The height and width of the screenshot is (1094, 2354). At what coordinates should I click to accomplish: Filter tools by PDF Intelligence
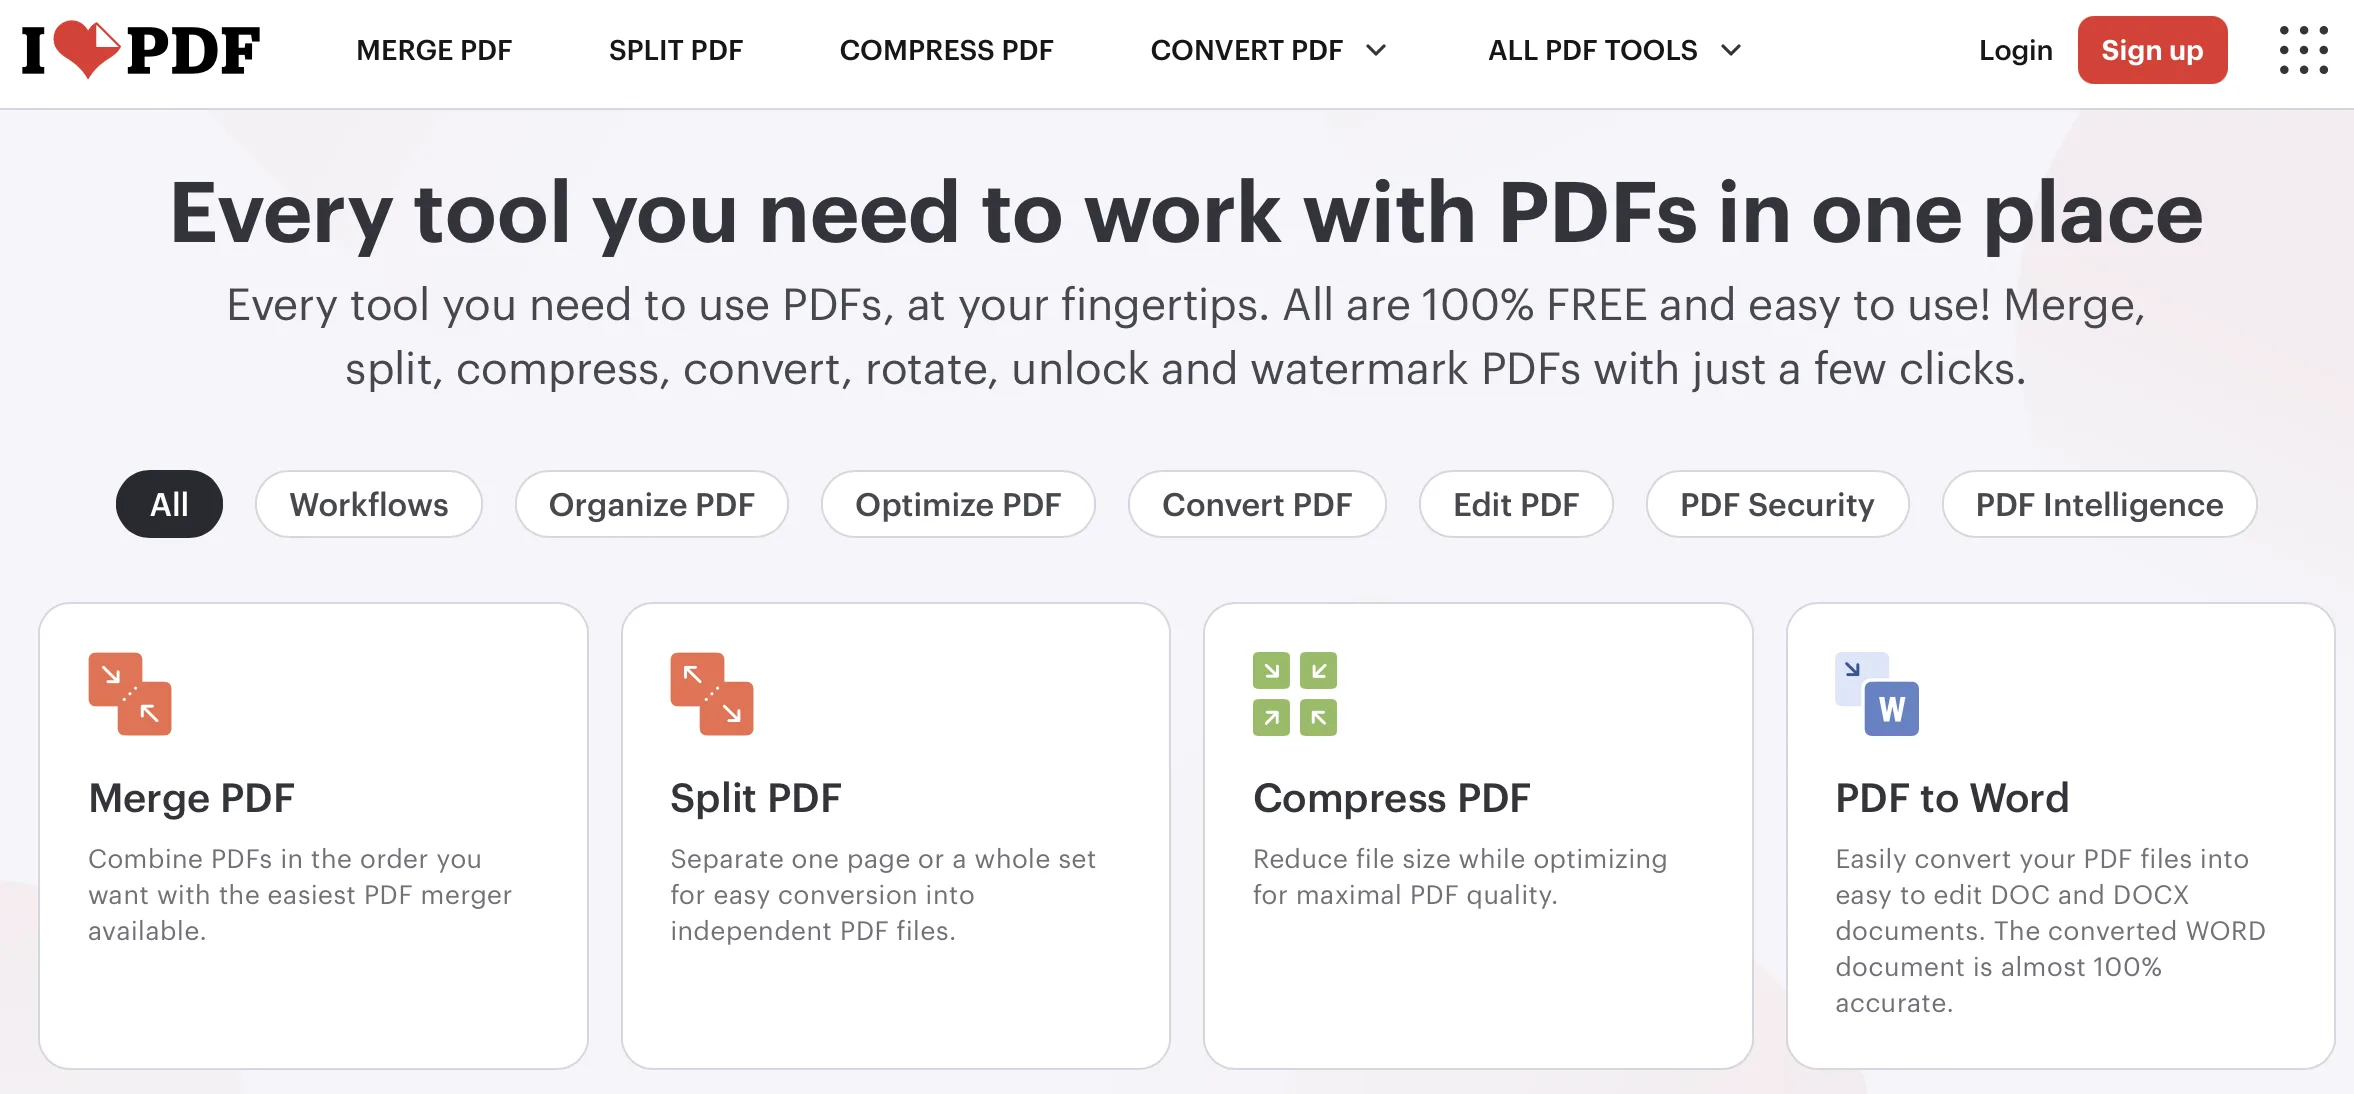[2099, 504]
